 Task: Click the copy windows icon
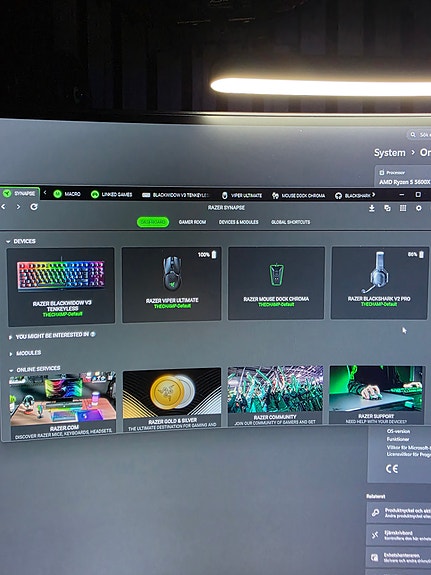tap(387, 208)
